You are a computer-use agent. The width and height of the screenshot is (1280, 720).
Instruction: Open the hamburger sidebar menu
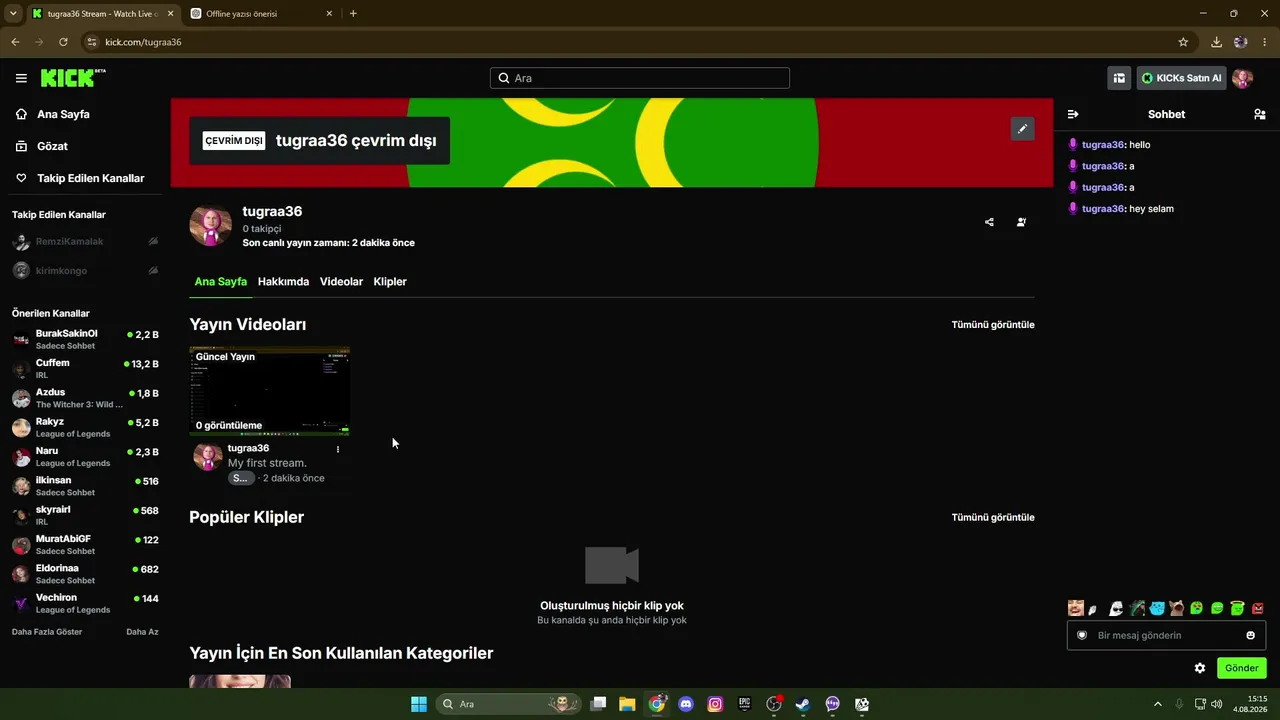tap(21, 78)
